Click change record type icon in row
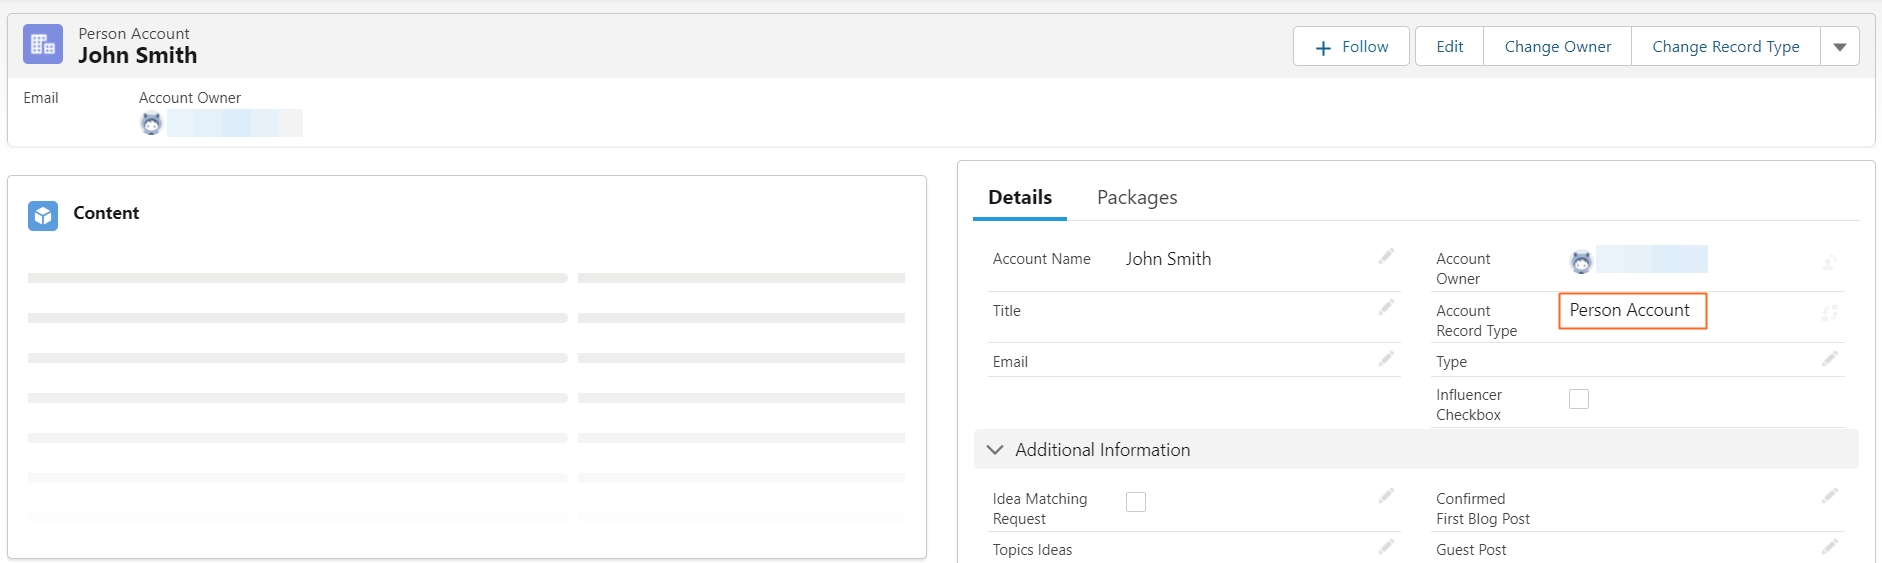The width and height of the screenshot is (1882, 563). [1830, 313]
